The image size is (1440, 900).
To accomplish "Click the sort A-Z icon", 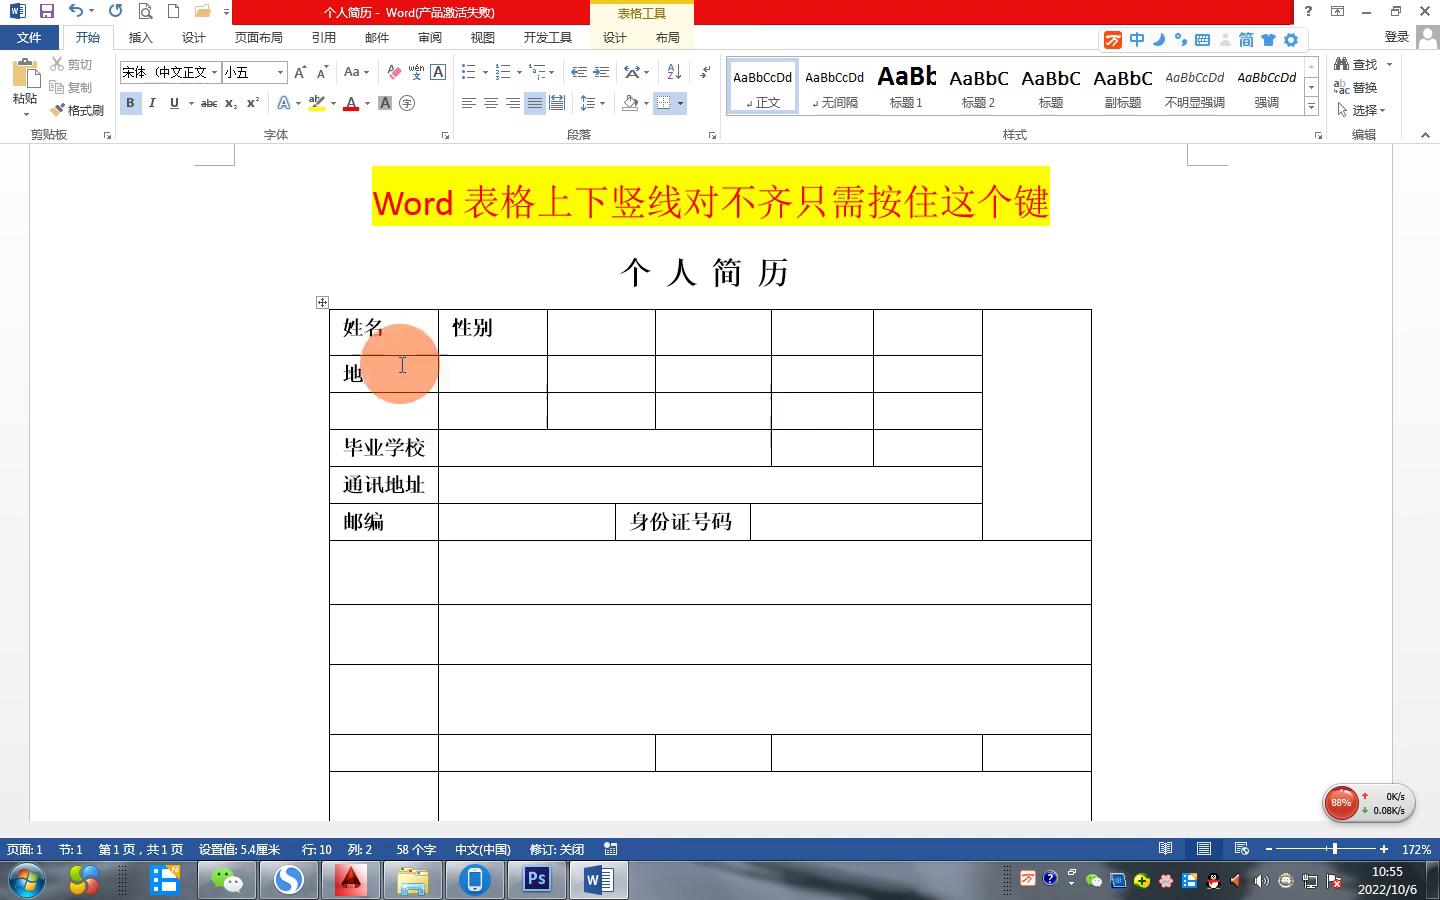I will [674, 72].
